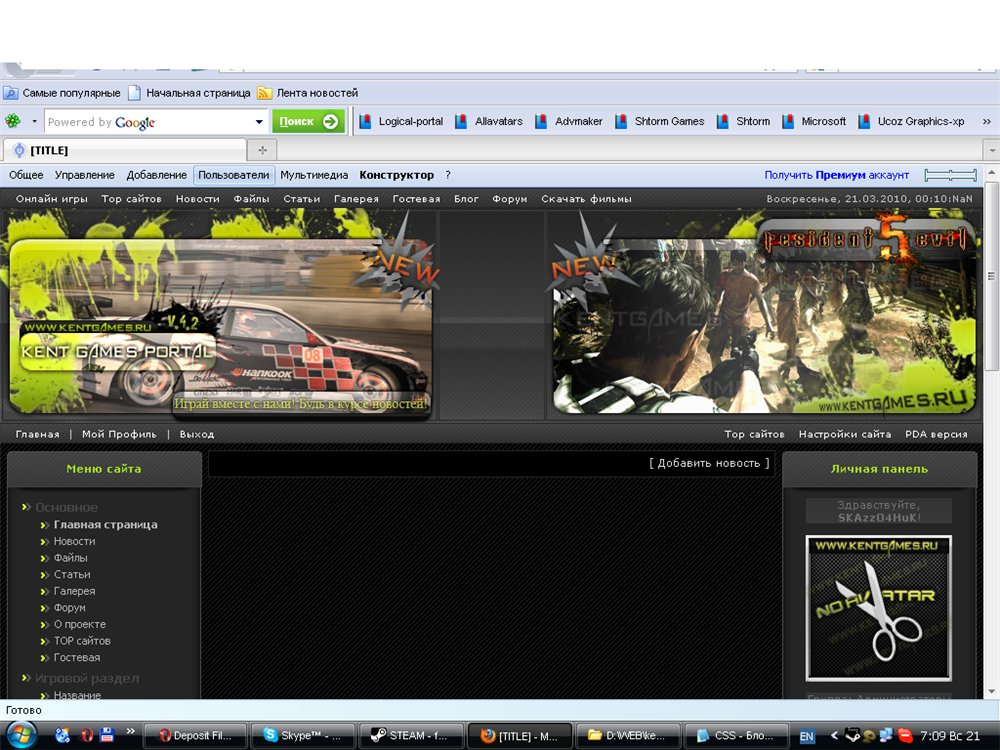Show more bookmarks via the double chevron
This screenshot has width=1000, height=750.
(986, 121)
